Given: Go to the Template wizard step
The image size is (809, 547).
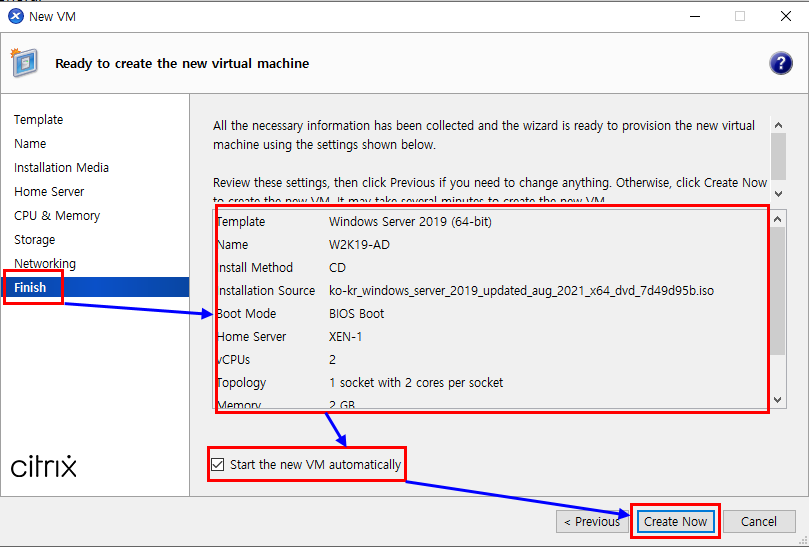Looking at the screenshot, I should click(38, 119).
